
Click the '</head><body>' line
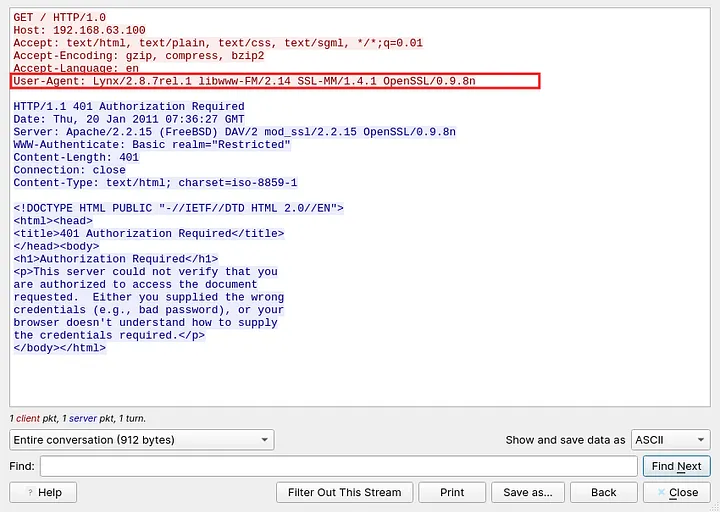(x=56, y=246)
